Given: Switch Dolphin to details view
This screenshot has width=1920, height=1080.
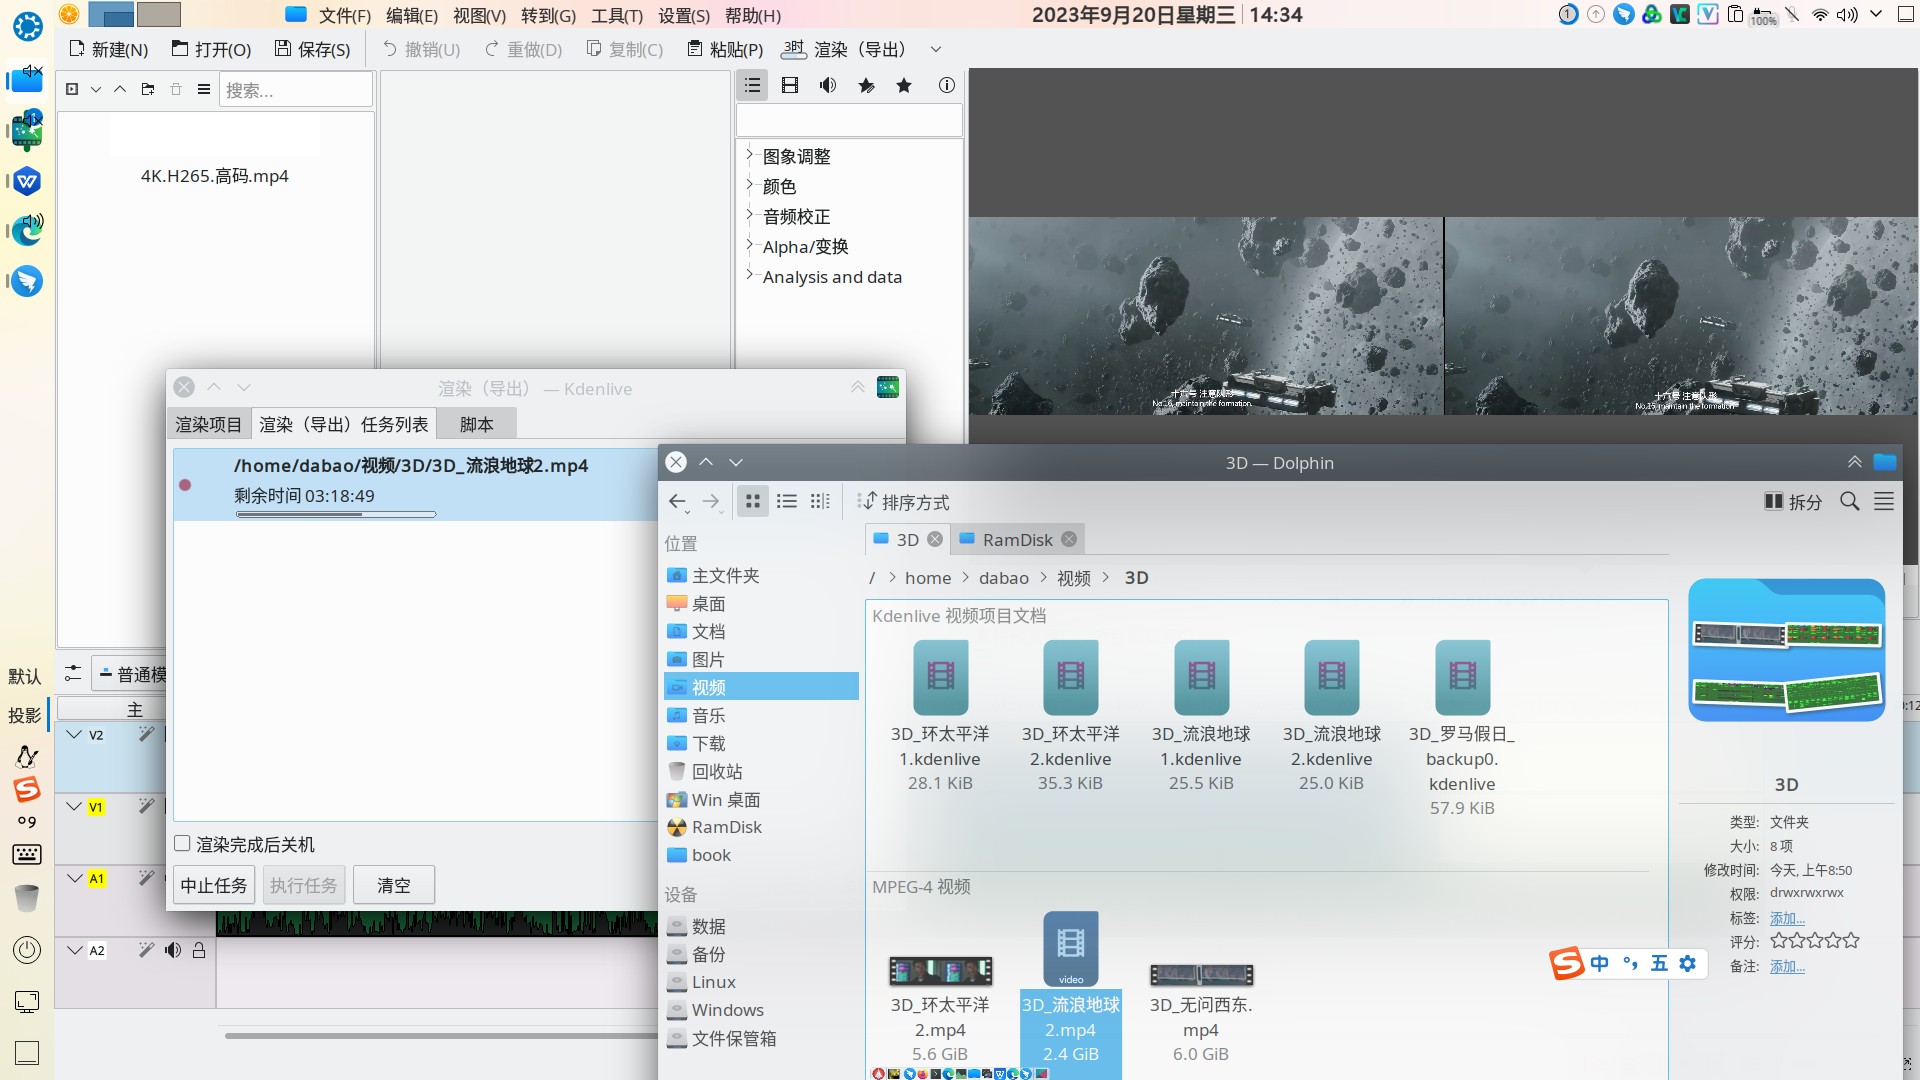Looking at the screenshot, I should coord(820,502).
